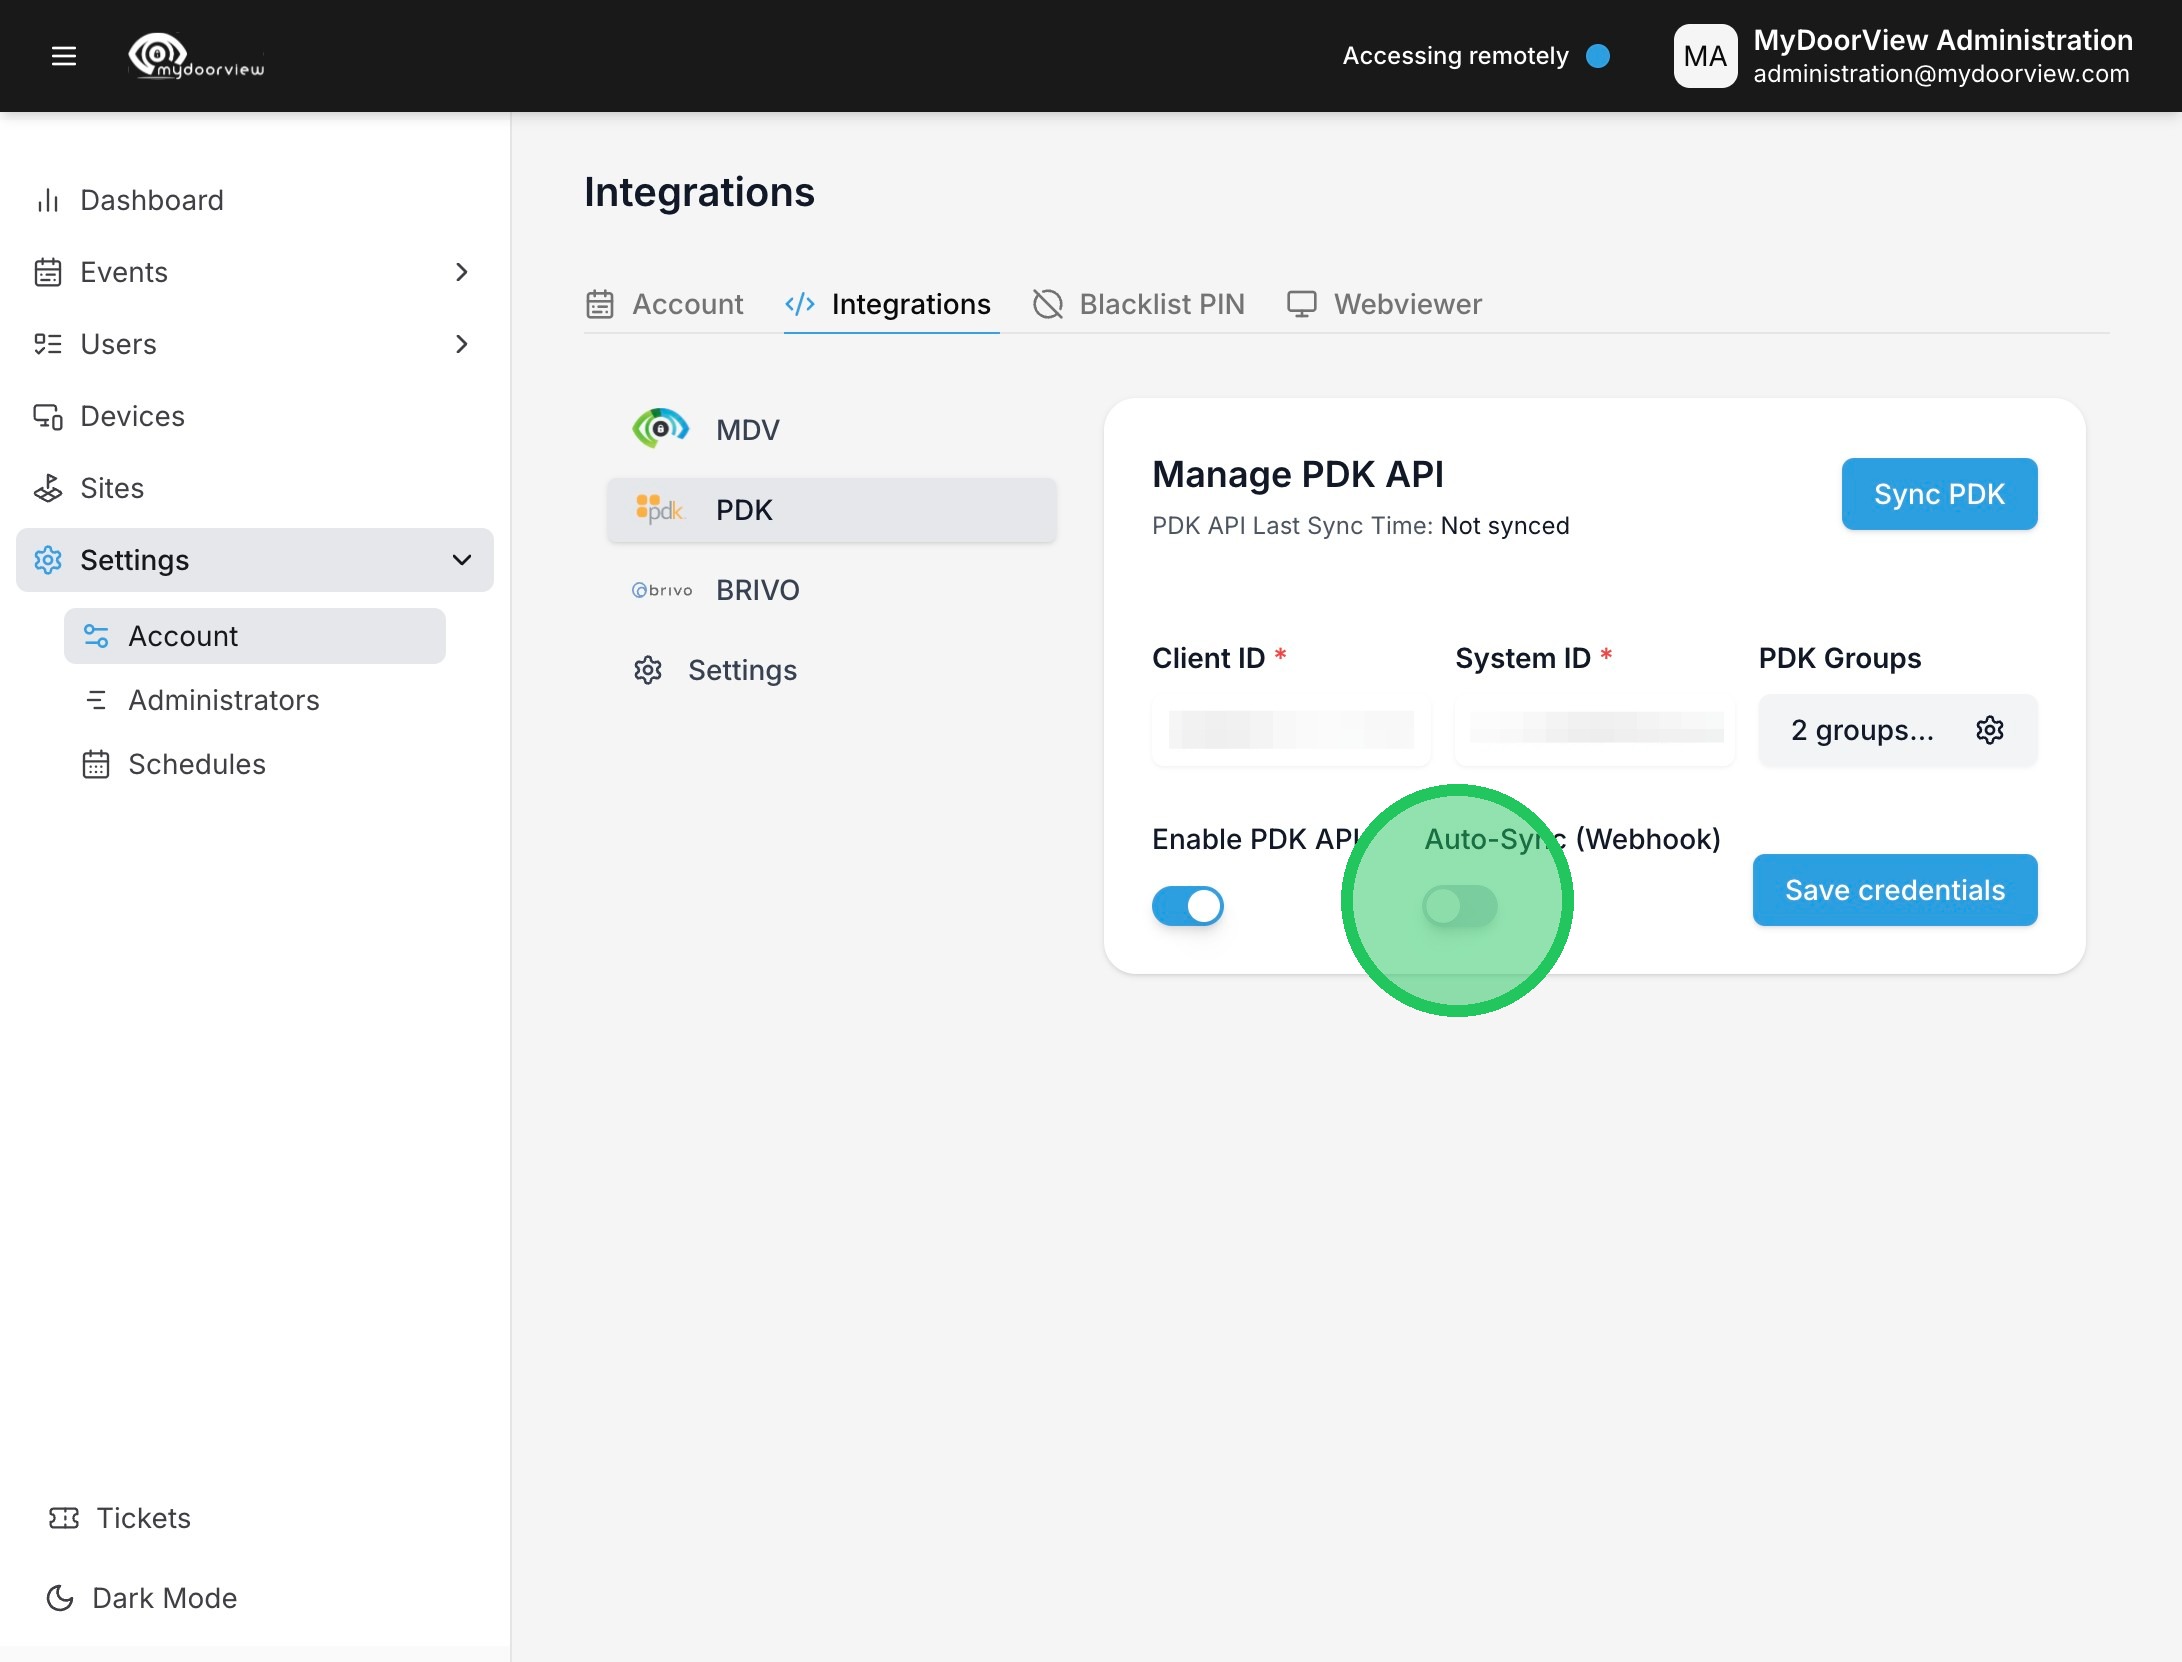
Task: Expand the Users sidebar menu chevron
Action: (461, 344)
